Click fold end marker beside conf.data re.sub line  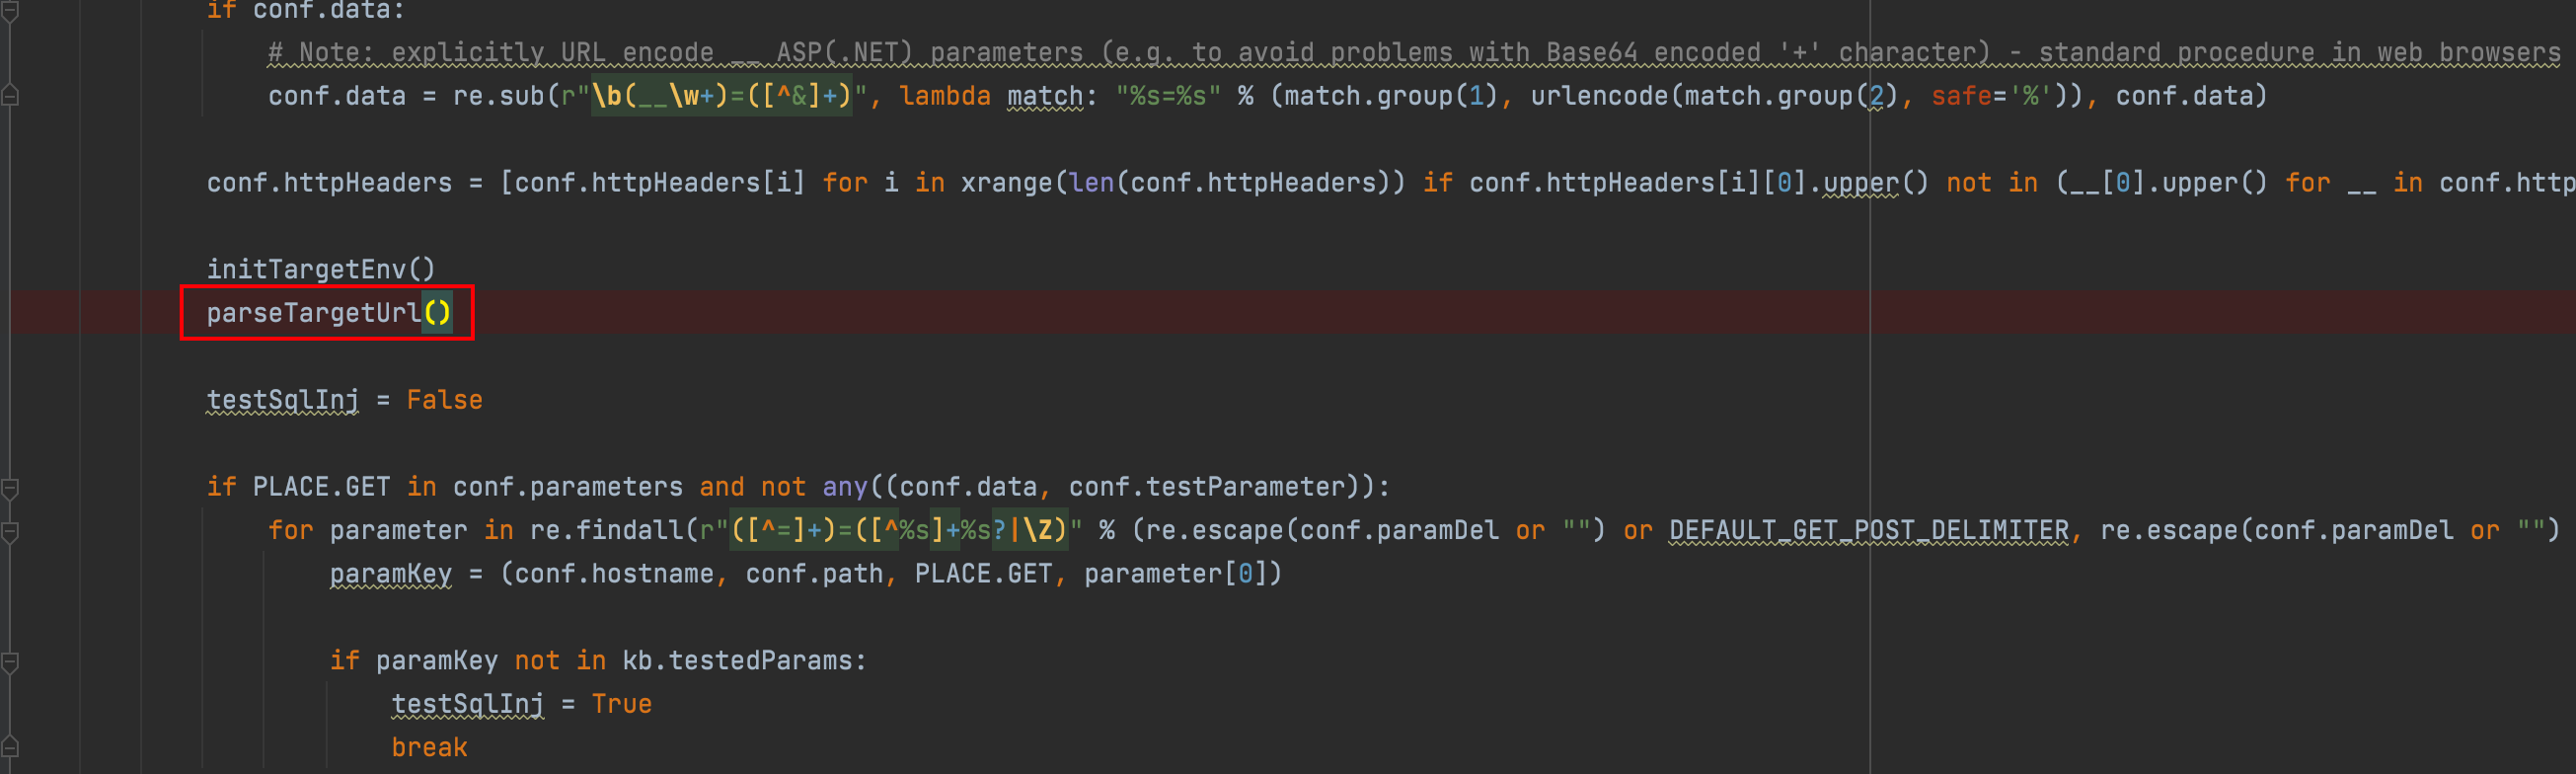(10, 96)
